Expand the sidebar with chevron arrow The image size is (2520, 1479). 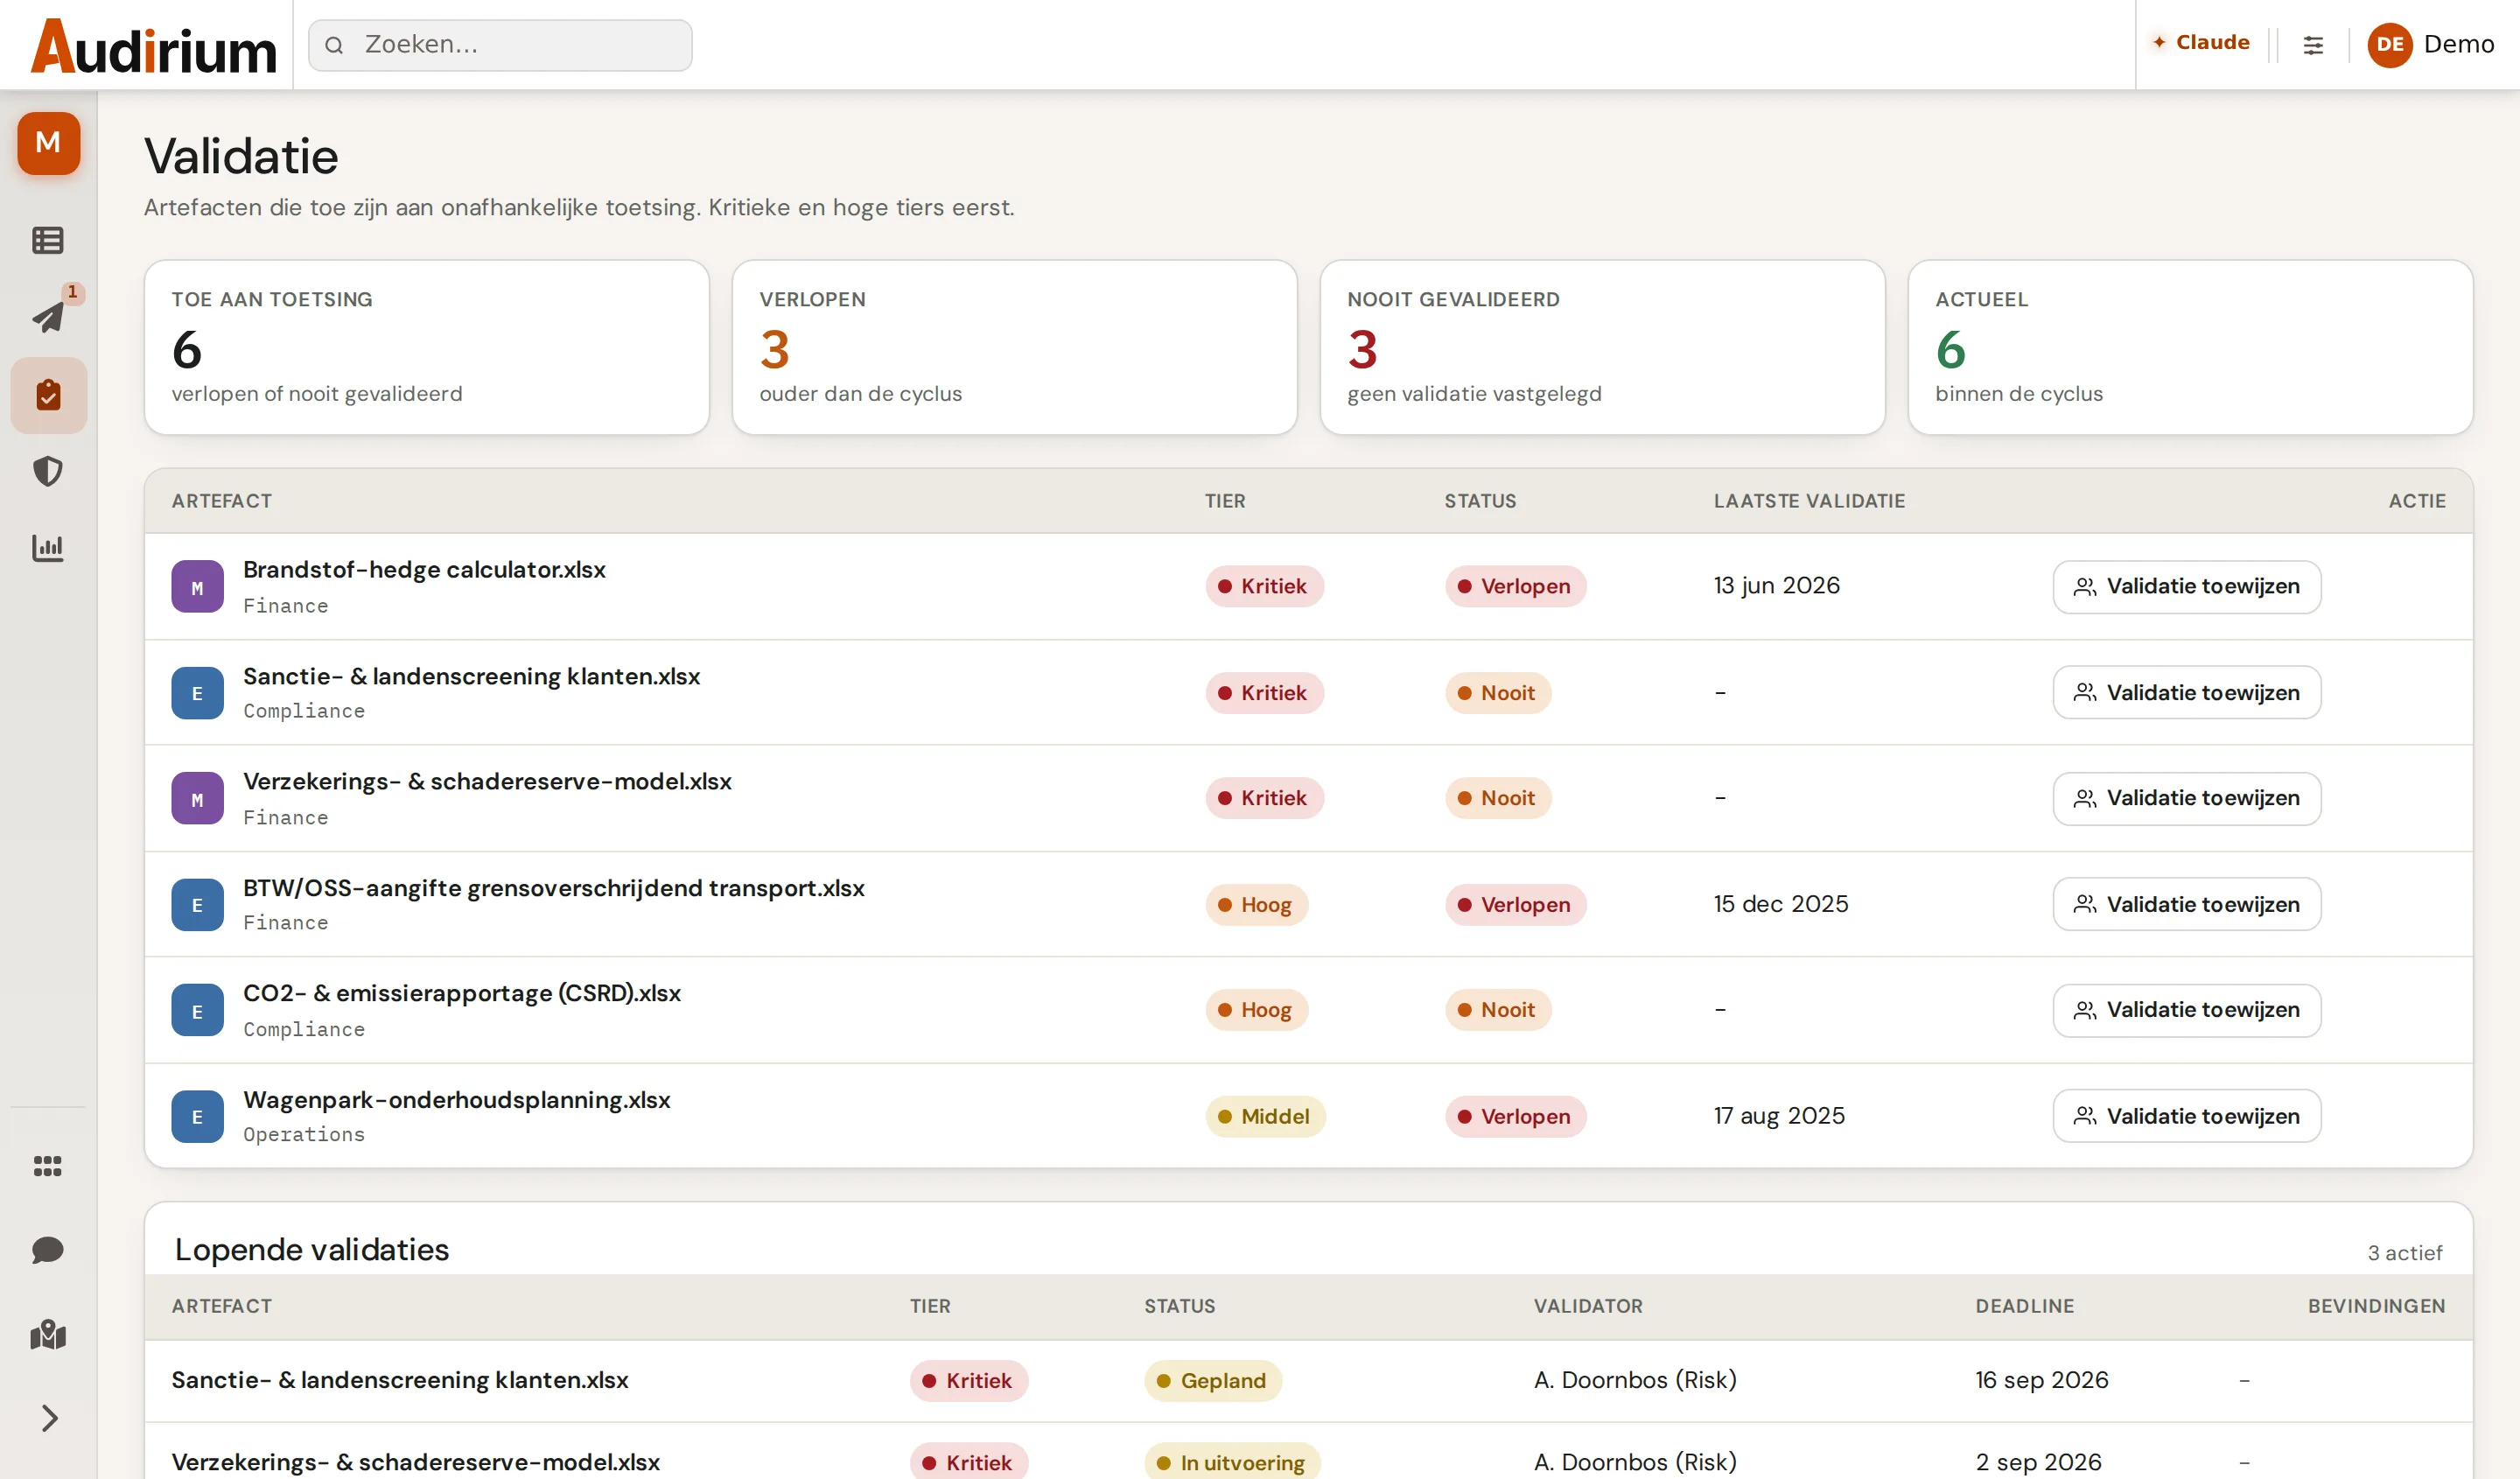48,1418
